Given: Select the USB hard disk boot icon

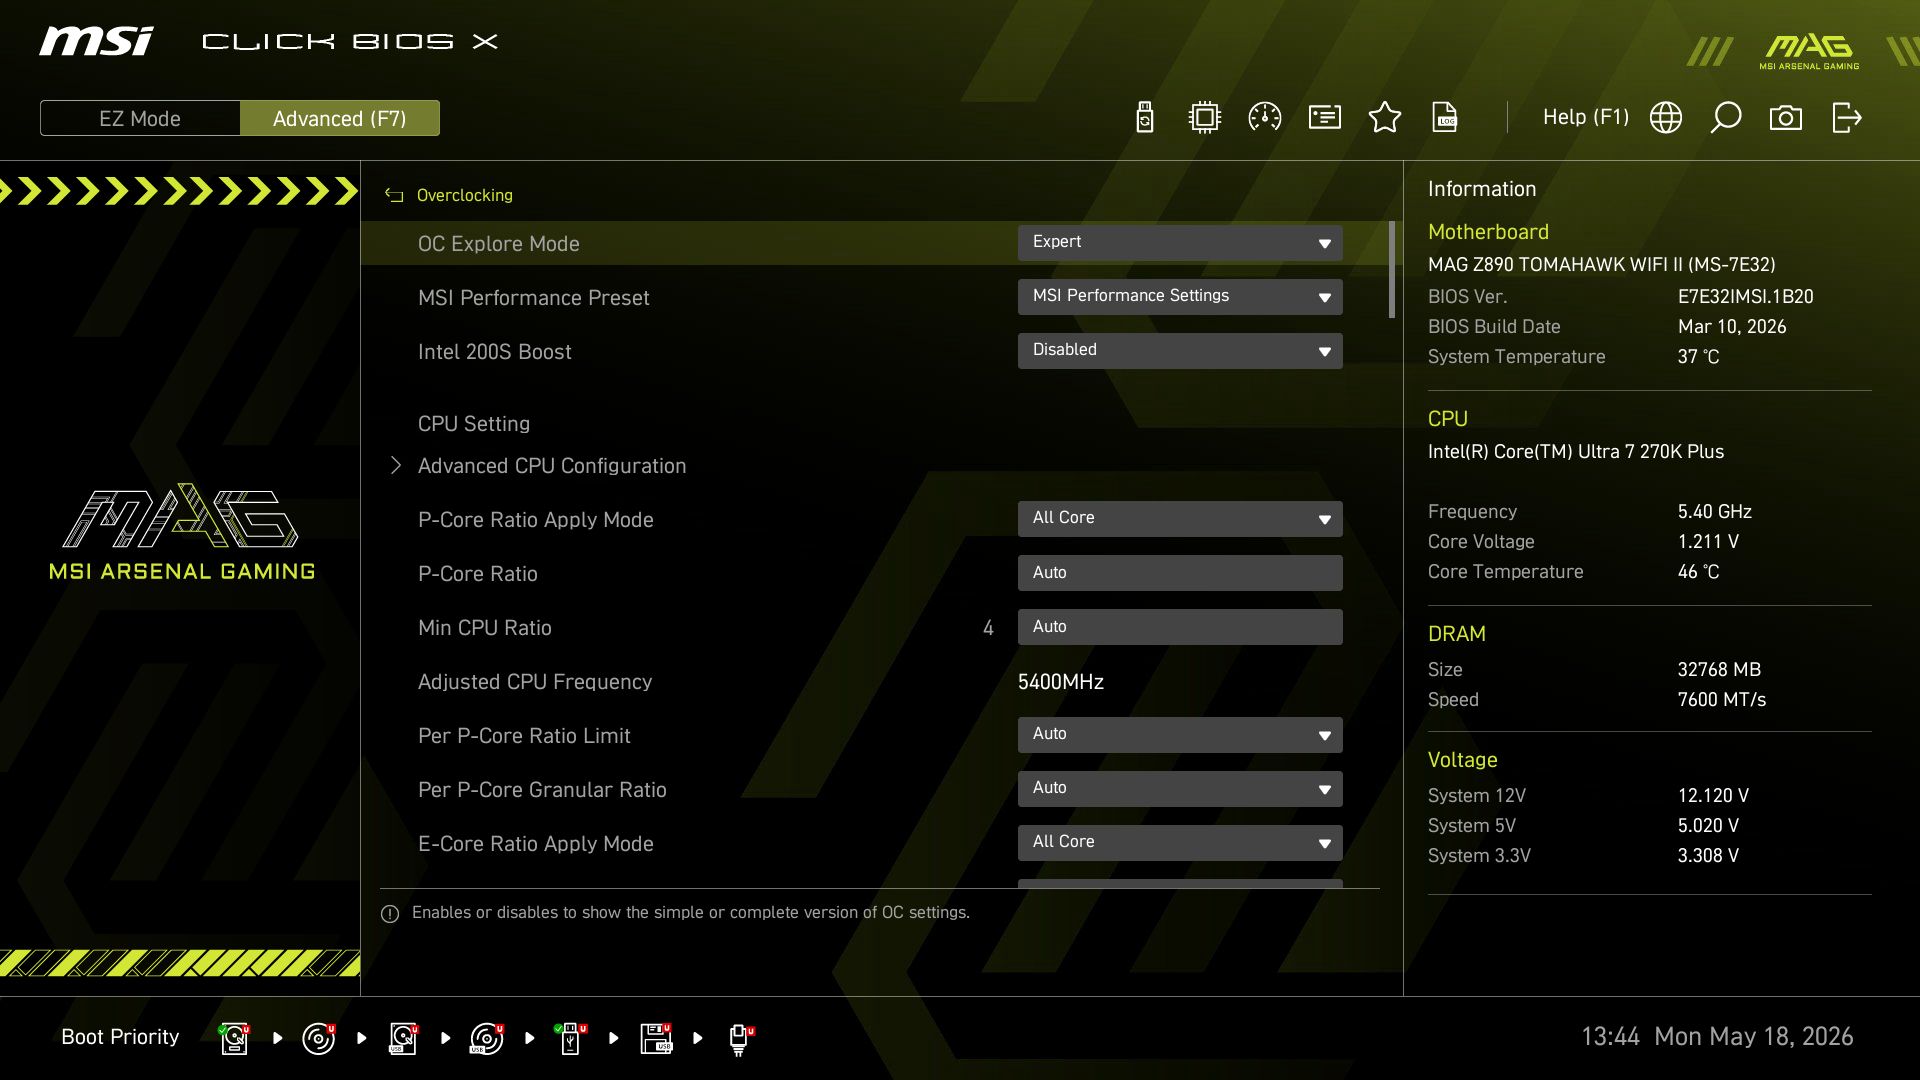Looking at the screenshot, I should click(x=402, y=1038).
